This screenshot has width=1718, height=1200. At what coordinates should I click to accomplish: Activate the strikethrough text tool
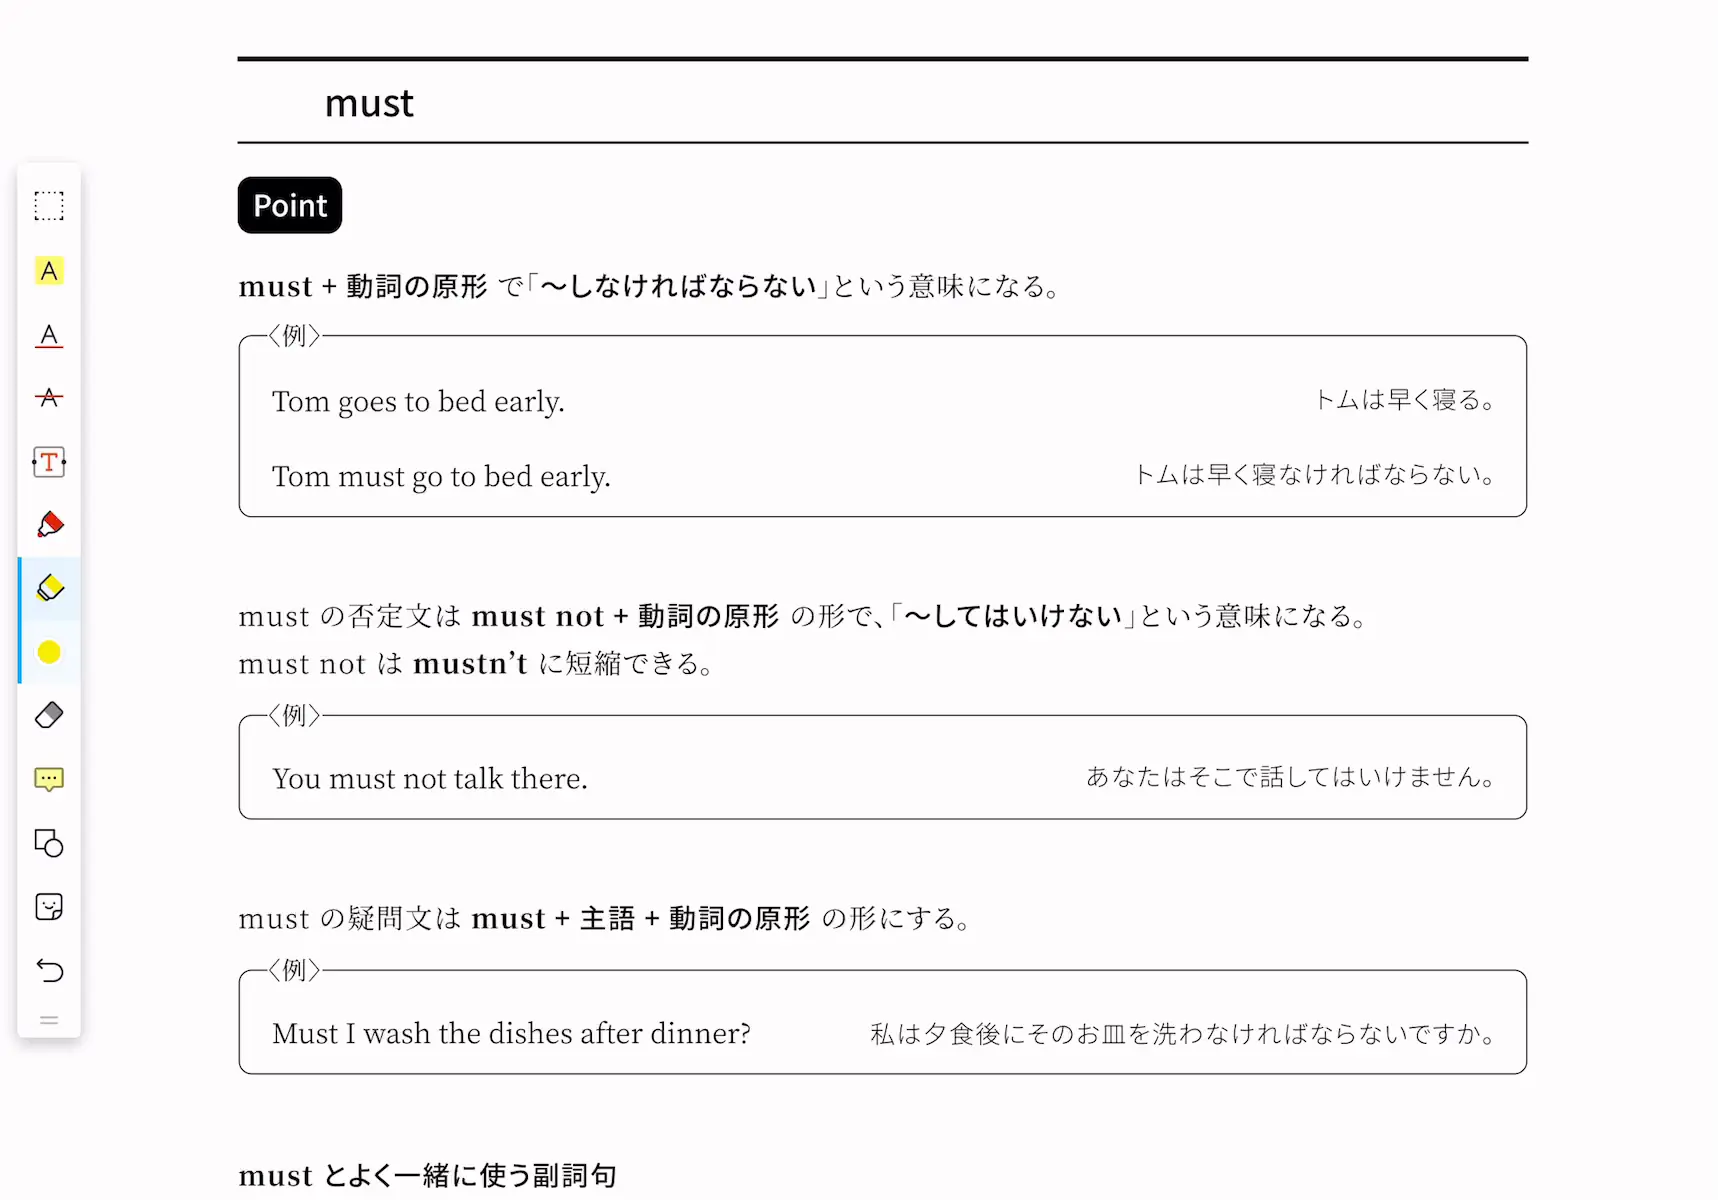click(x=49, y=398)
